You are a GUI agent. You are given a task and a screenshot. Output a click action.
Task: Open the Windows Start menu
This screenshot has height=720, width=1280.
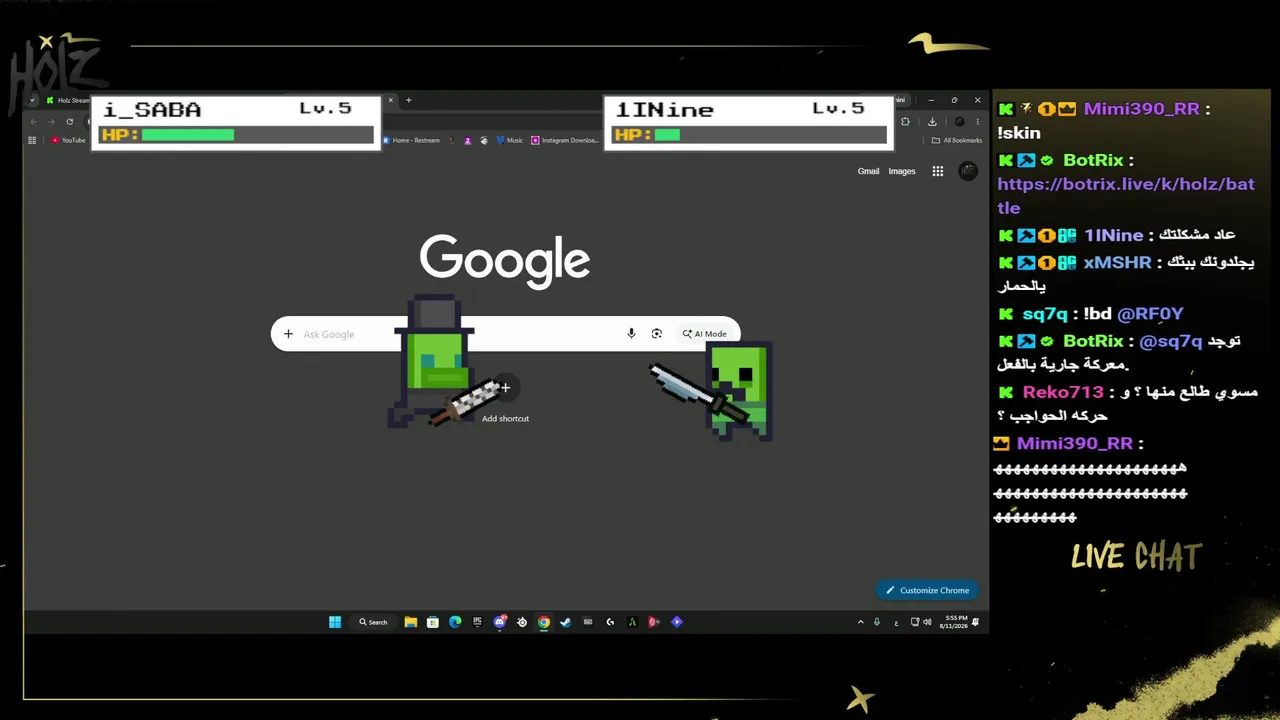point(335,622)
